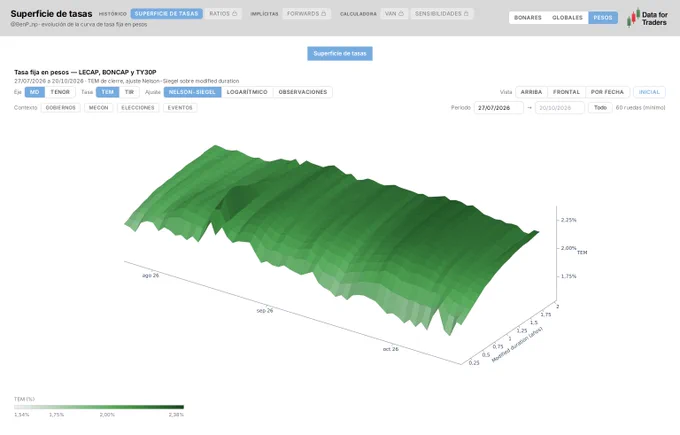
Task: Select TIR rate type
Action: coord(129,92)
